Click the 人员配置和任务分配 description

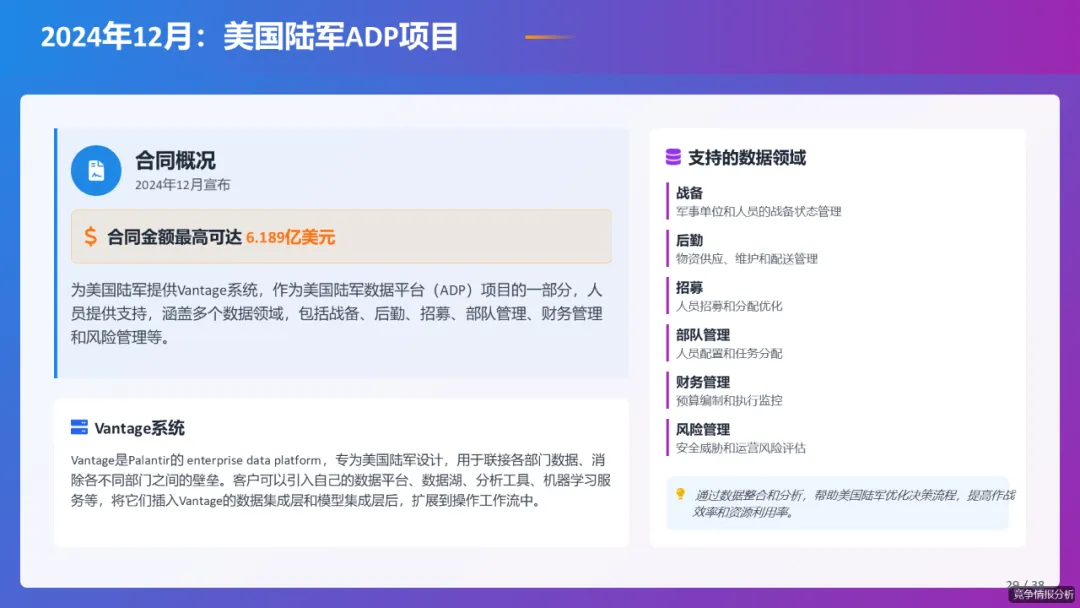click(729, 353)
